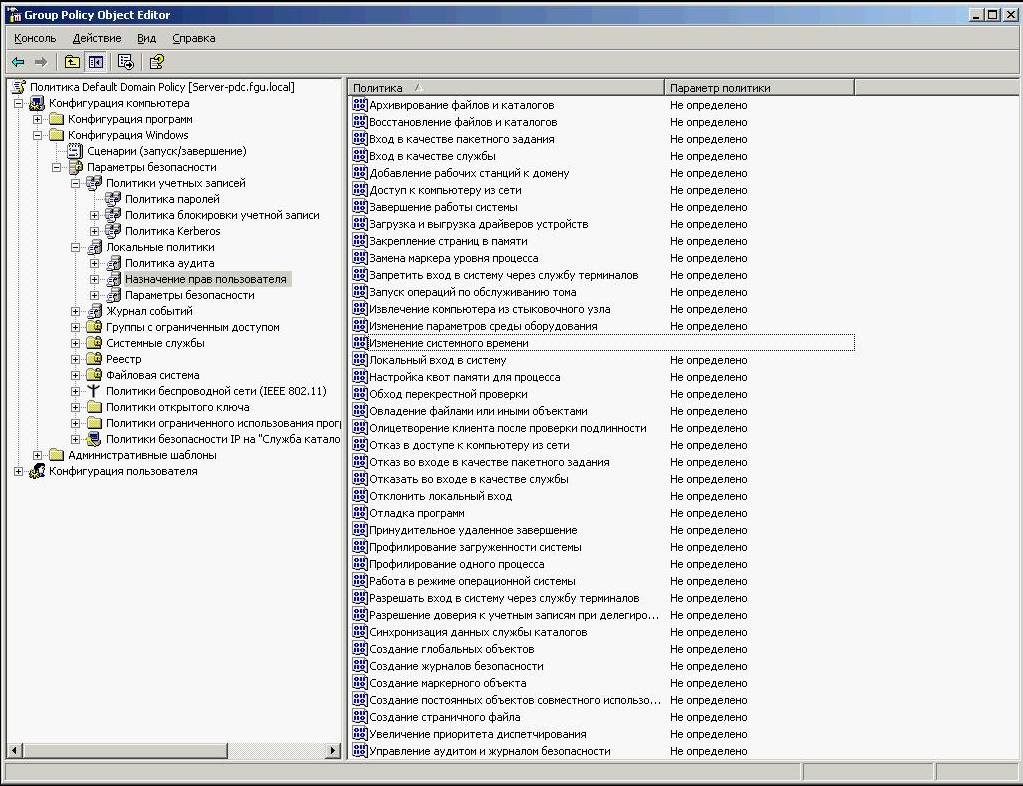Expand the Конфигурация программ node
Screen dimensions: 1023x786
38,119
